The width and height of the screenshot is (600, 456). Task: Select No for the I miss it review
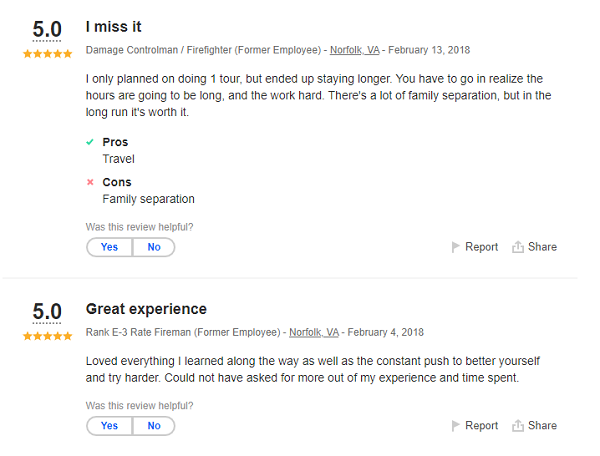(154, 247)
